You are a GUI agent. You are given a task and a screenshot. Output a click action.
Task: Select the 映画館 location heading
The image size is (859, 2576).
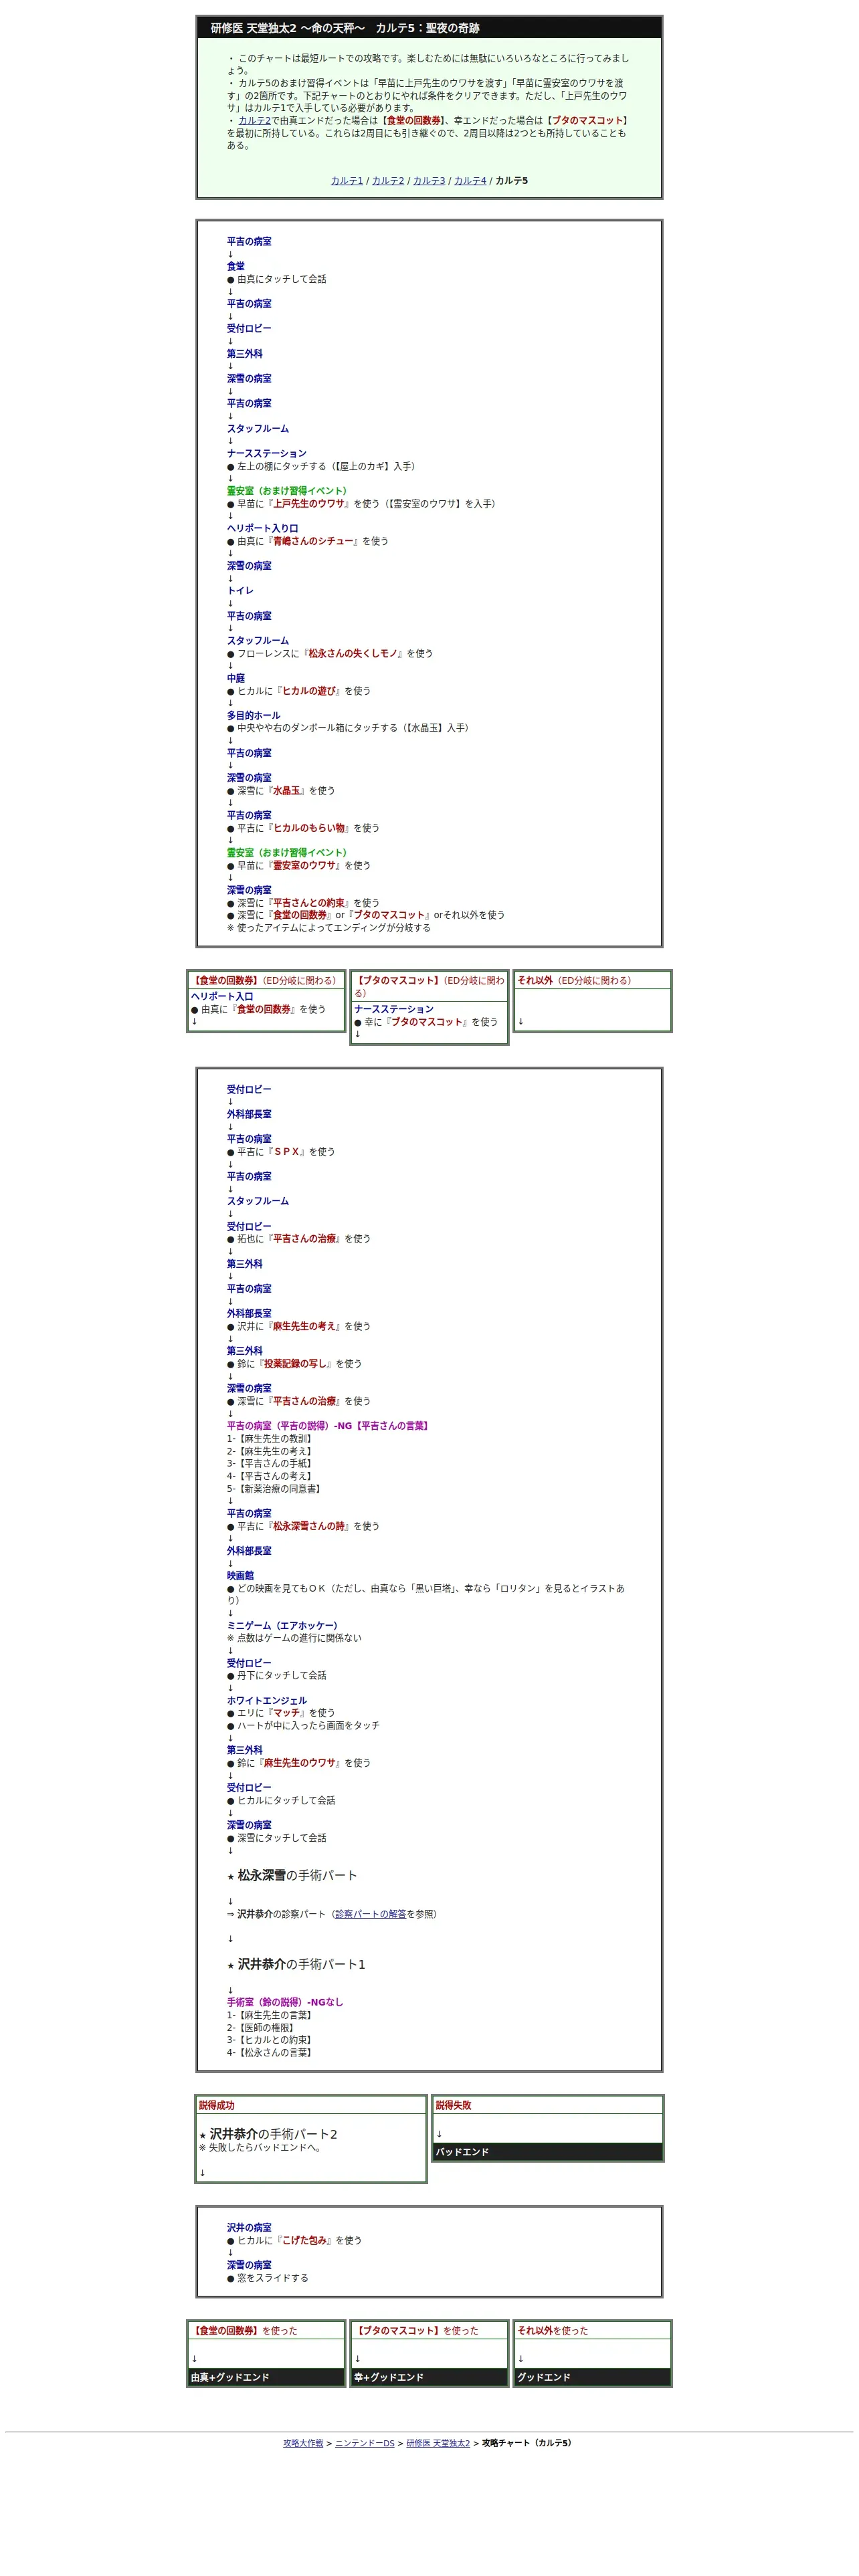(240, 1576)
